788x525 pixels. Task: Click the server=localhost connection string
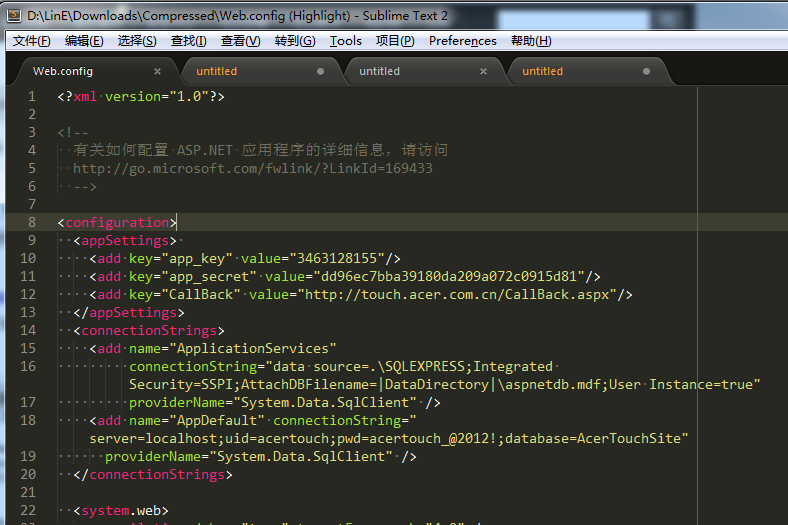point(388,439)
